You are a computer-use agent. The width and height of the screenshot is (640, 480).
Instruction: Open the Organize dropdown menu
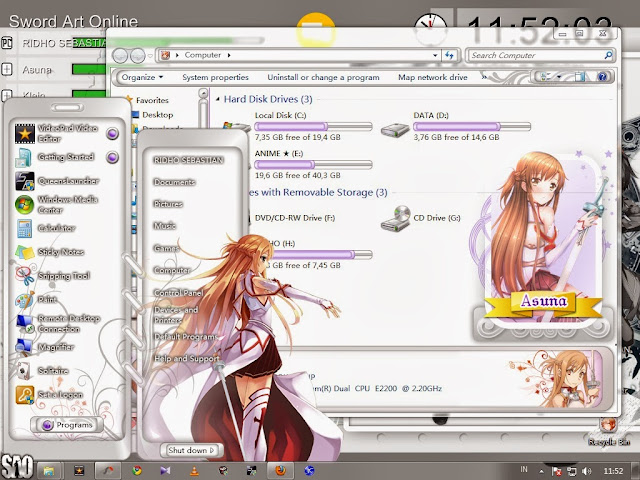[142, 77]
